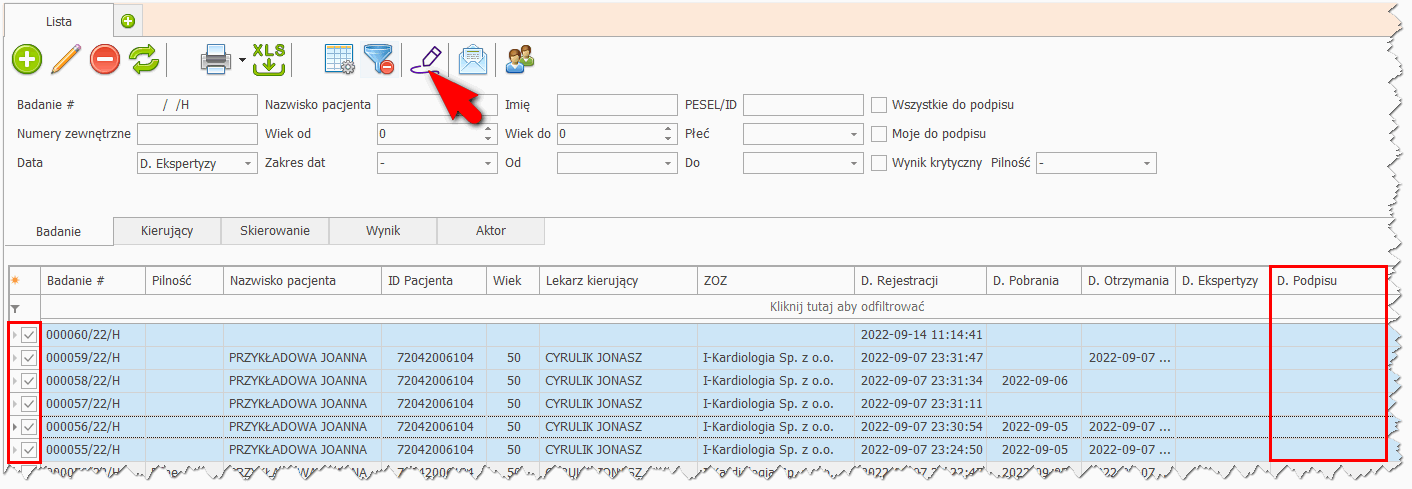Image resolution: width=1412 pixels, height=489 pixels.
Task: Click the red delete record icon
Action: pos(105,60)
